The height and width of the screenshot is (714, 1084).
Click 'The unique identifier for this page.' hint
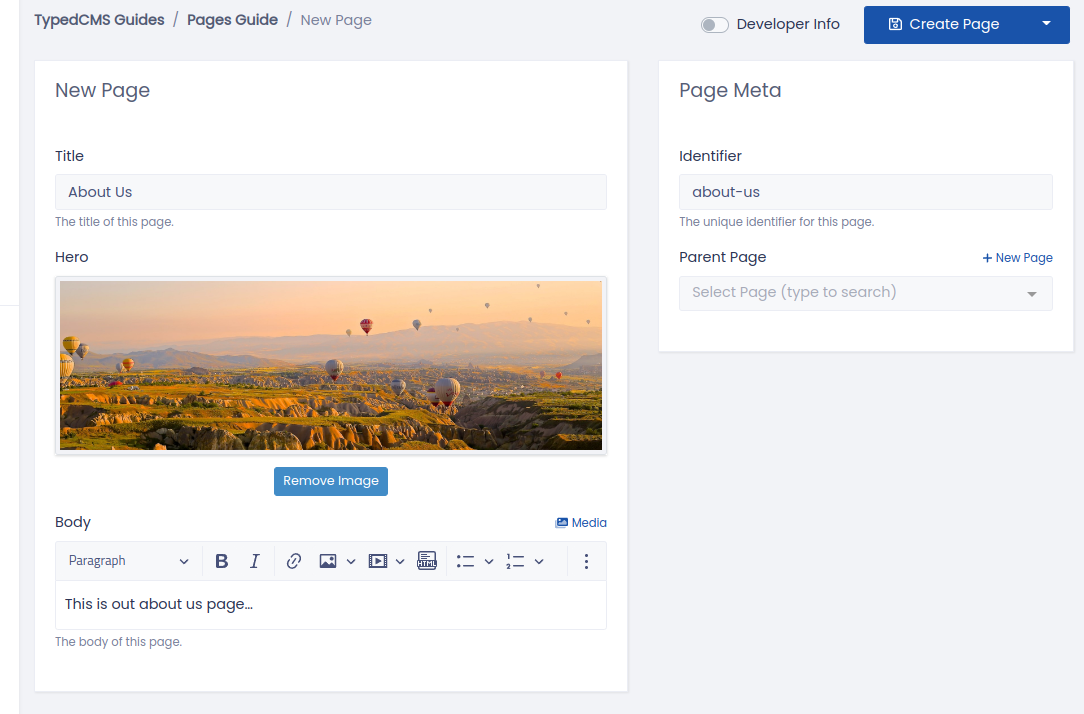(x=776, y=222)
